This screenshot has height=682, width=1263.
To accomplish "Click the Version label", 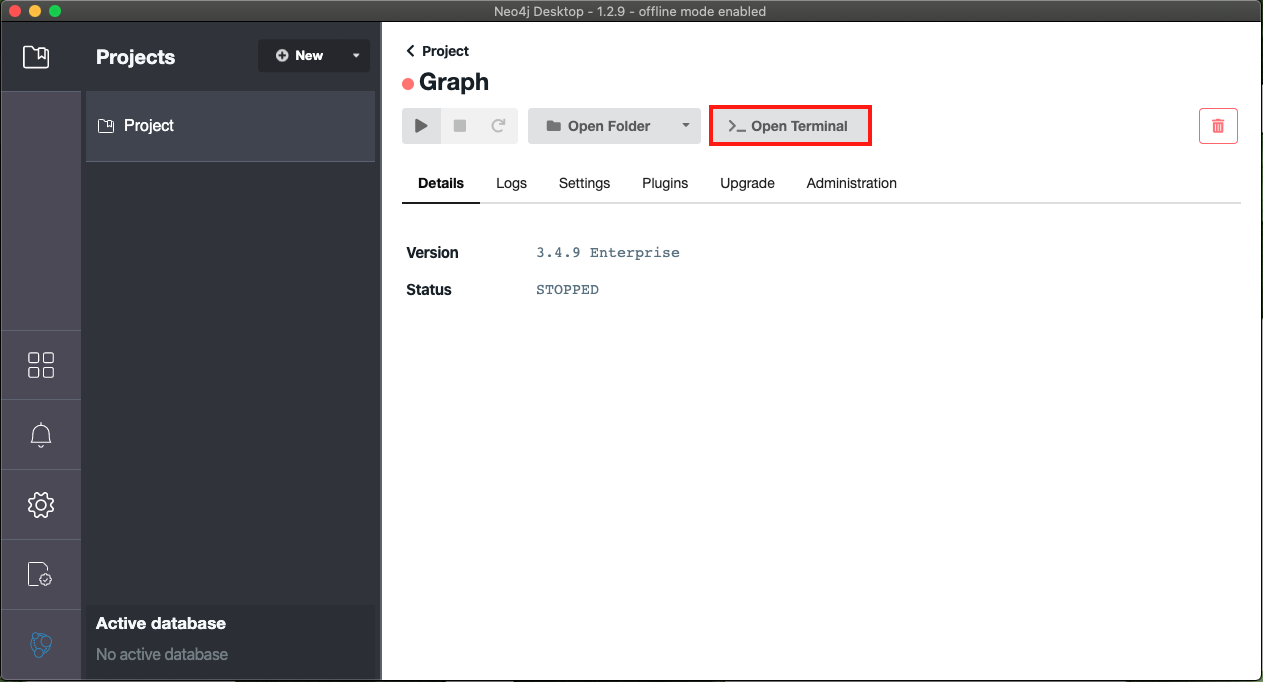I will click(432, 253).
